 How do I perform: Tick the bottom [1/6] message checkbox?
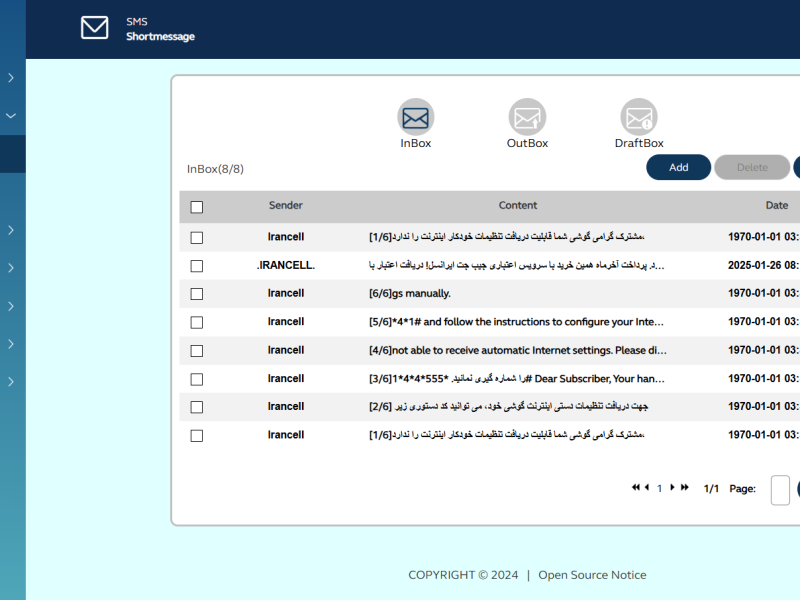(196, 436)
